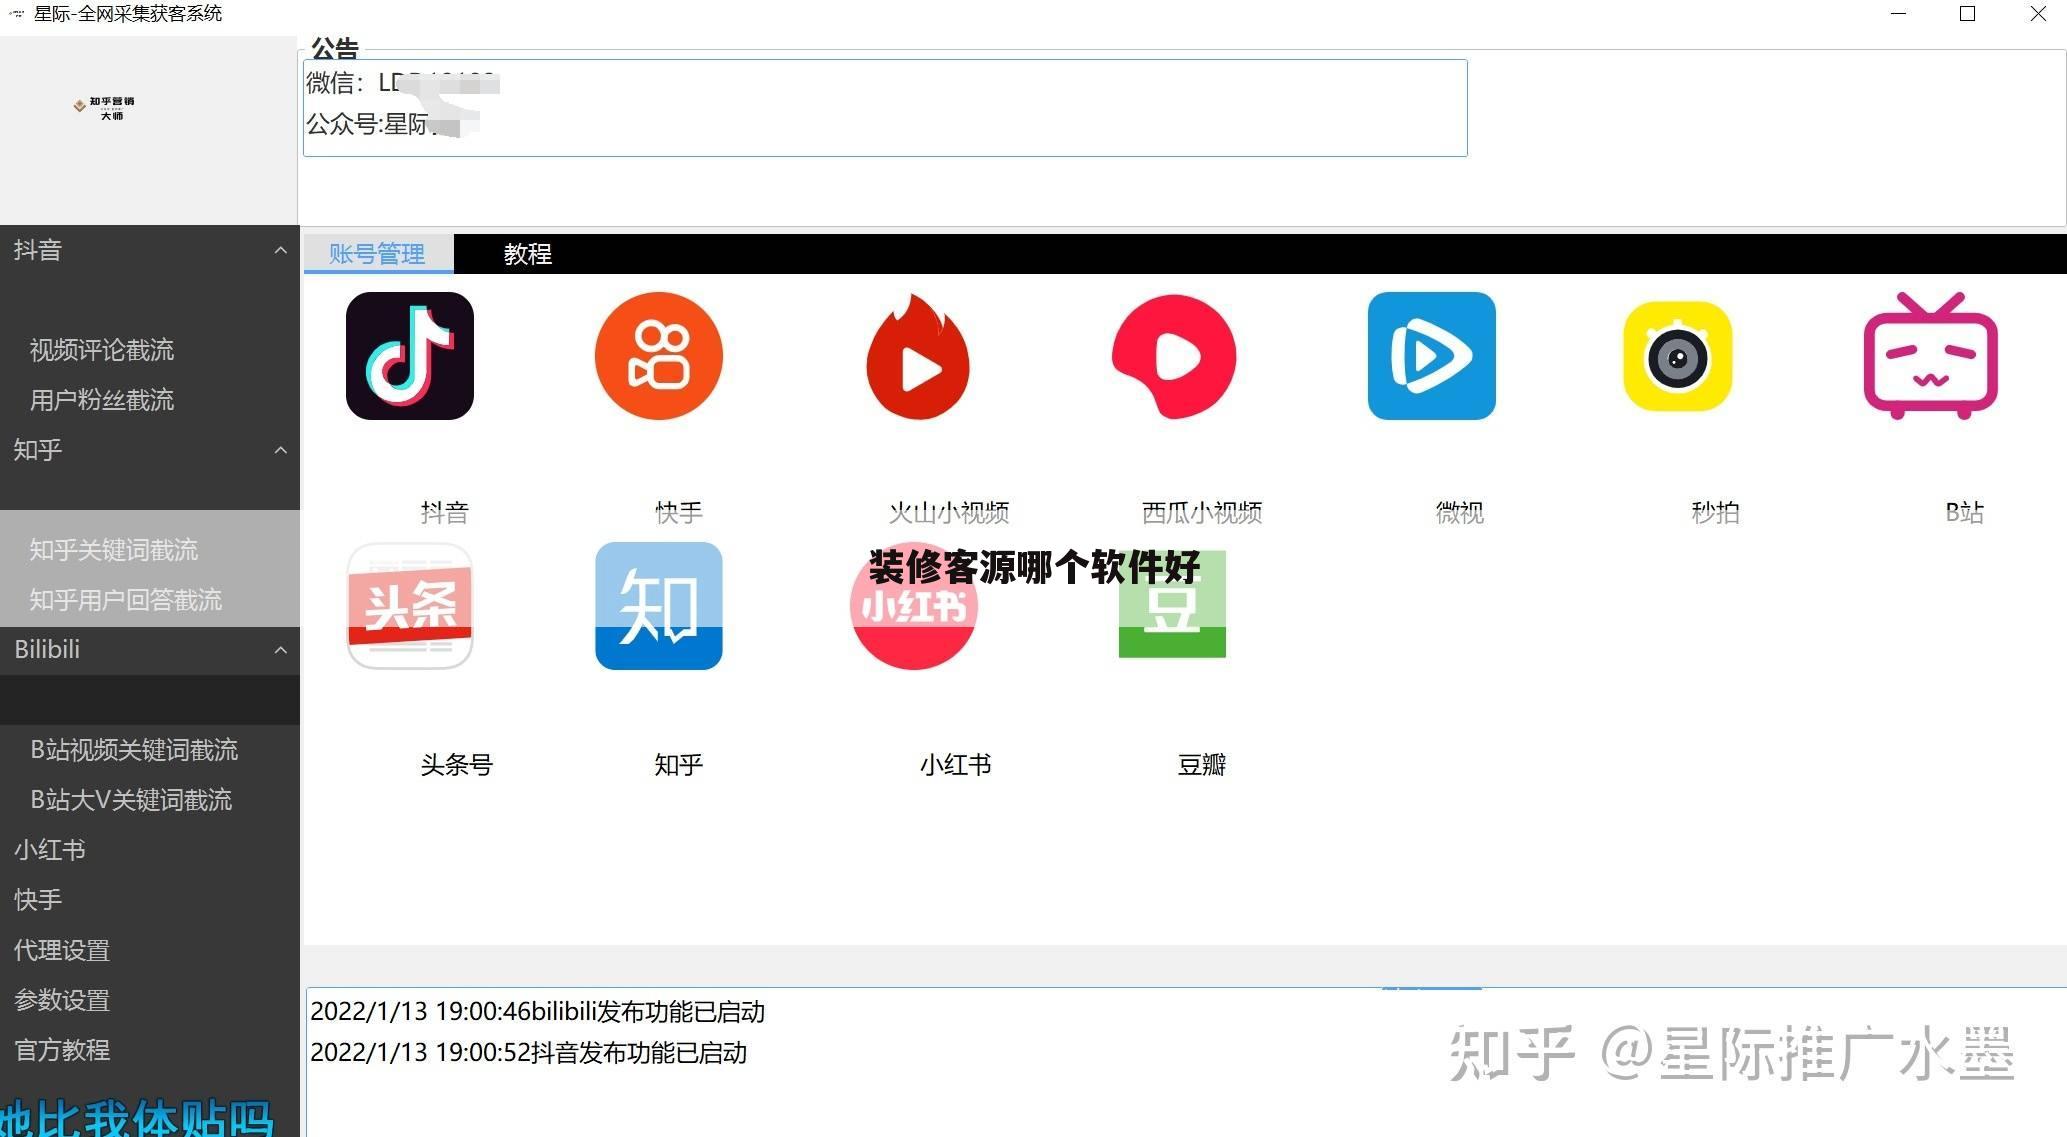Image resolution: width=2067 pixels, height=1137 pixels.
Task: Switch to the 账号管理 tab
Action: (x=378, y=254)
